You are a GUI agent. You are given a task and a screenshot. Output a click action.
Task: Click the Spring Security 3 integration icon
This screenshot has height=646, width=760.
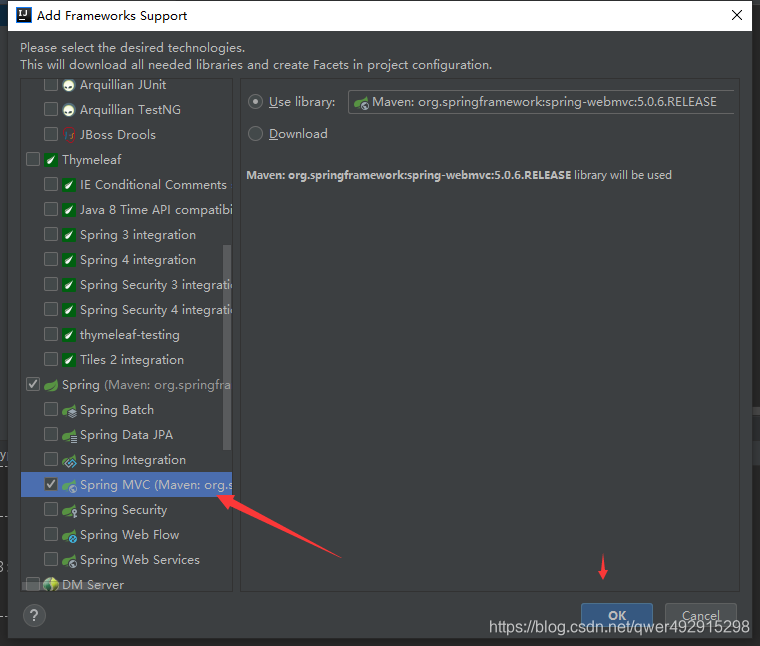[x=69, y=285]
